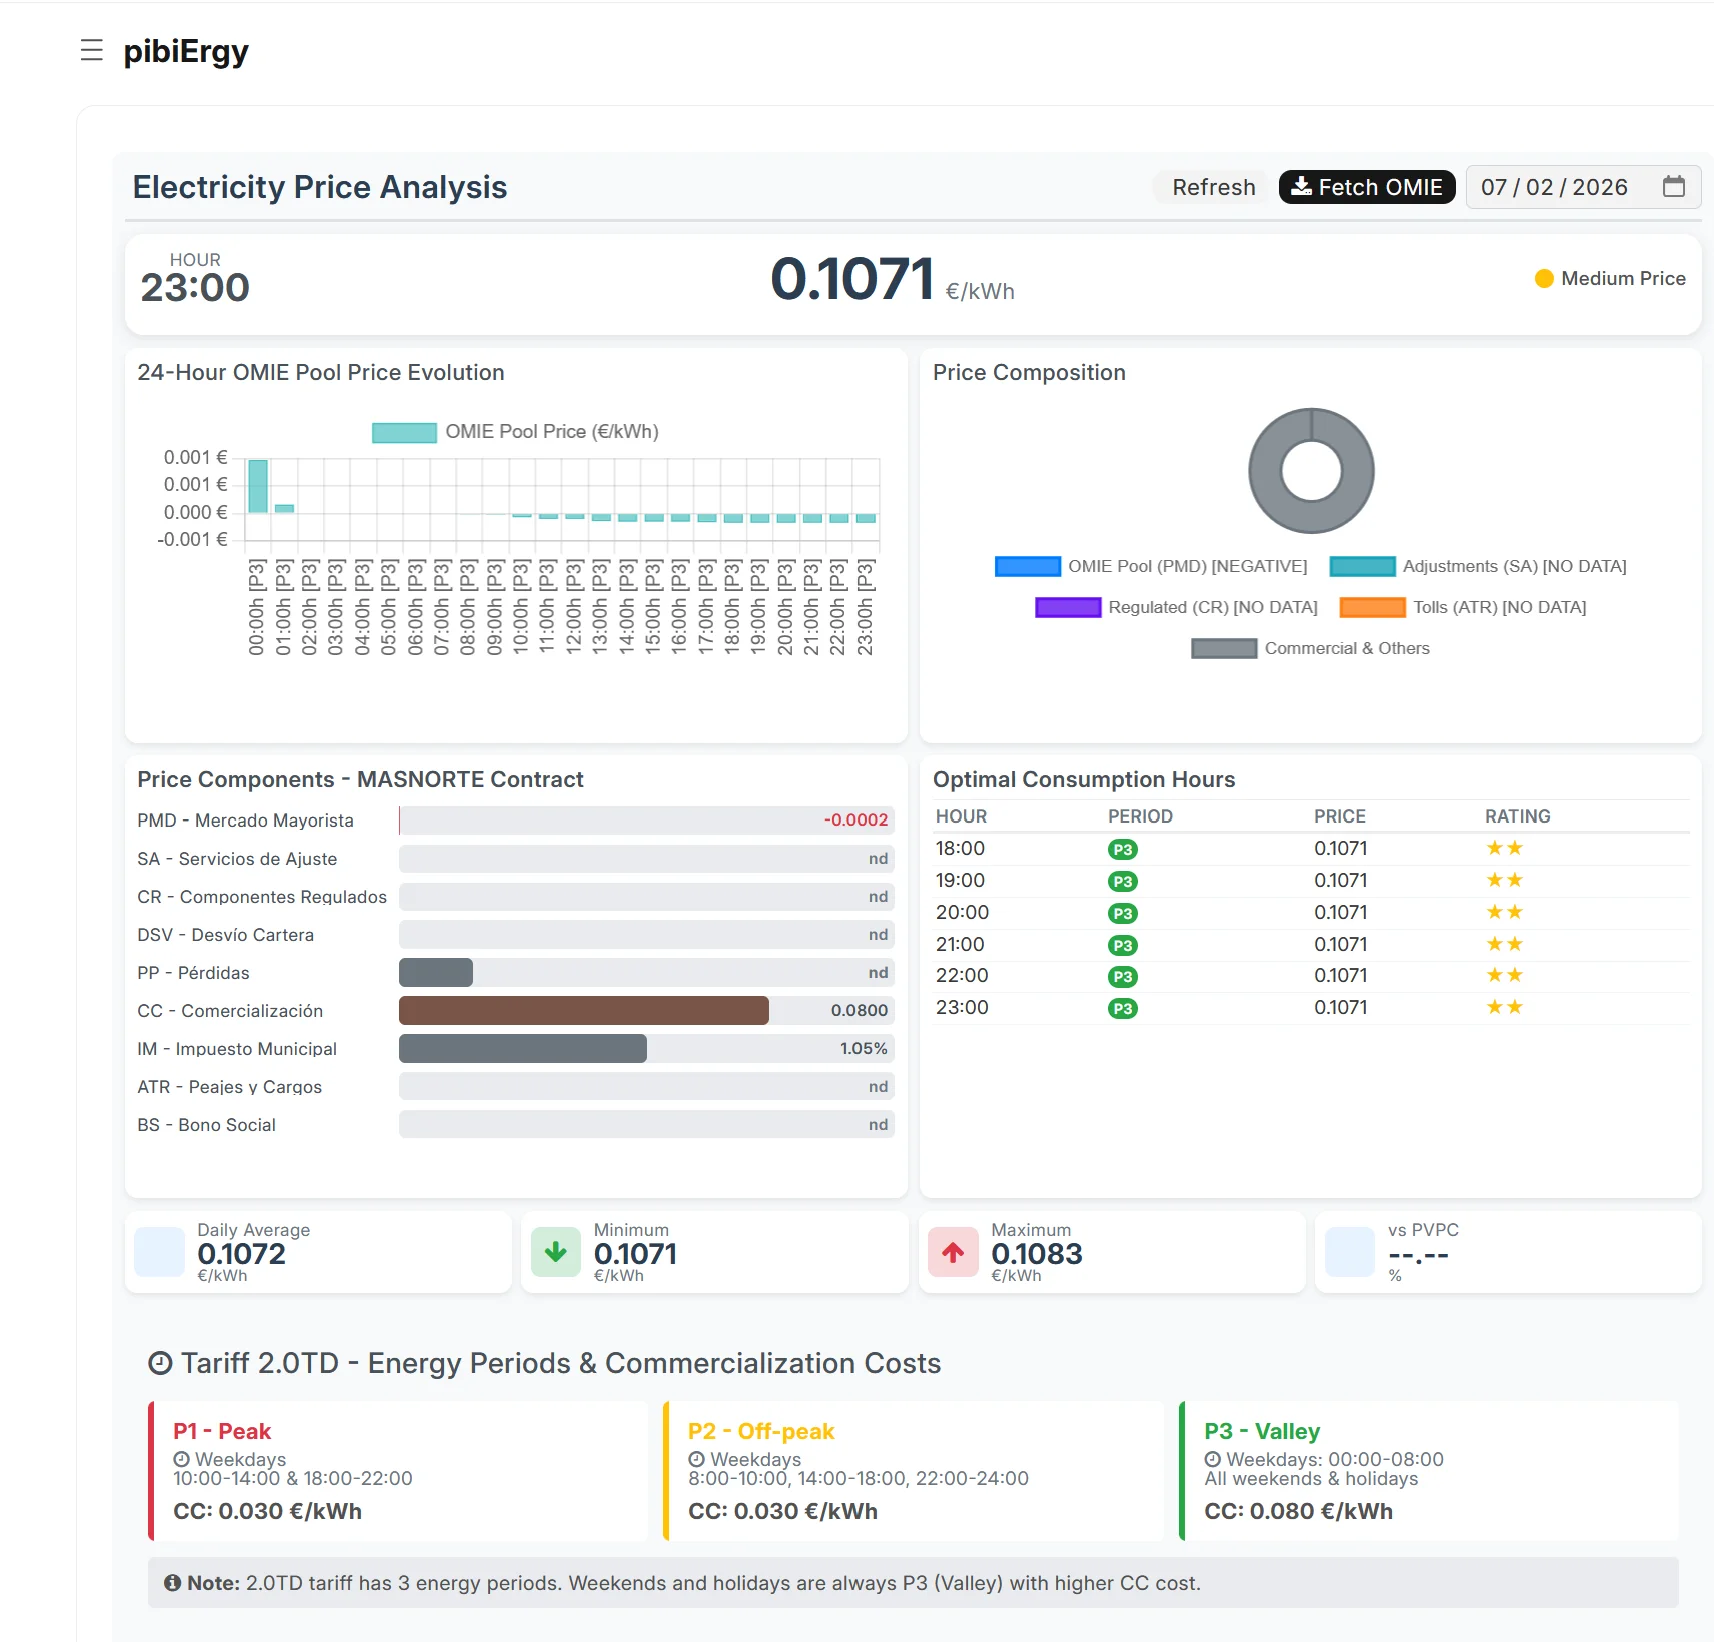Screen dimensions: 1714x1642
Task: Click the star rating for 23:00
Action: pyautogui.click(x=1503, y=1007)
